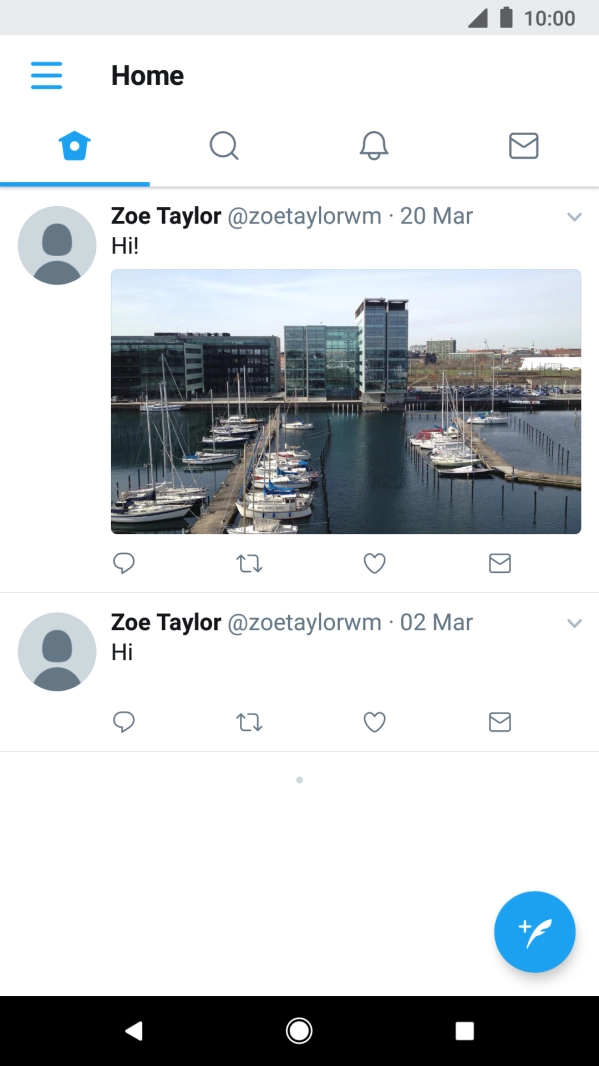Screen dimensions: 599x1066
Task: Like the tweet posted on 20 Mar
Action: [x=374, y=563]
